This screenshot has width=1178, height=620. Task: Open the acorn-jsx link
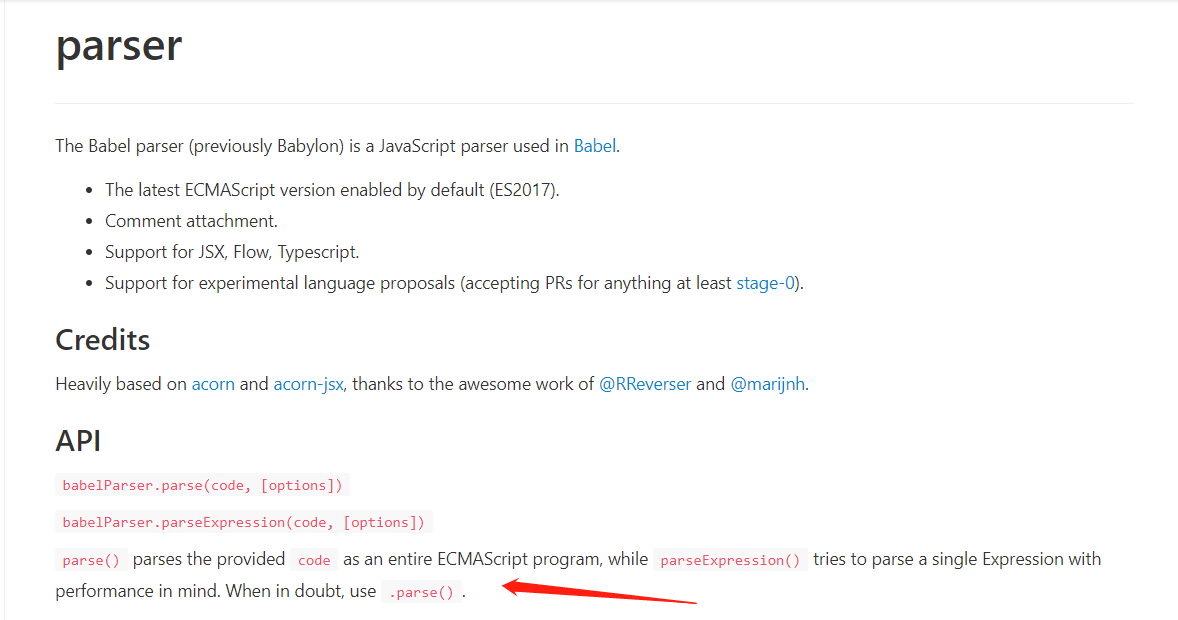point(308,384)
